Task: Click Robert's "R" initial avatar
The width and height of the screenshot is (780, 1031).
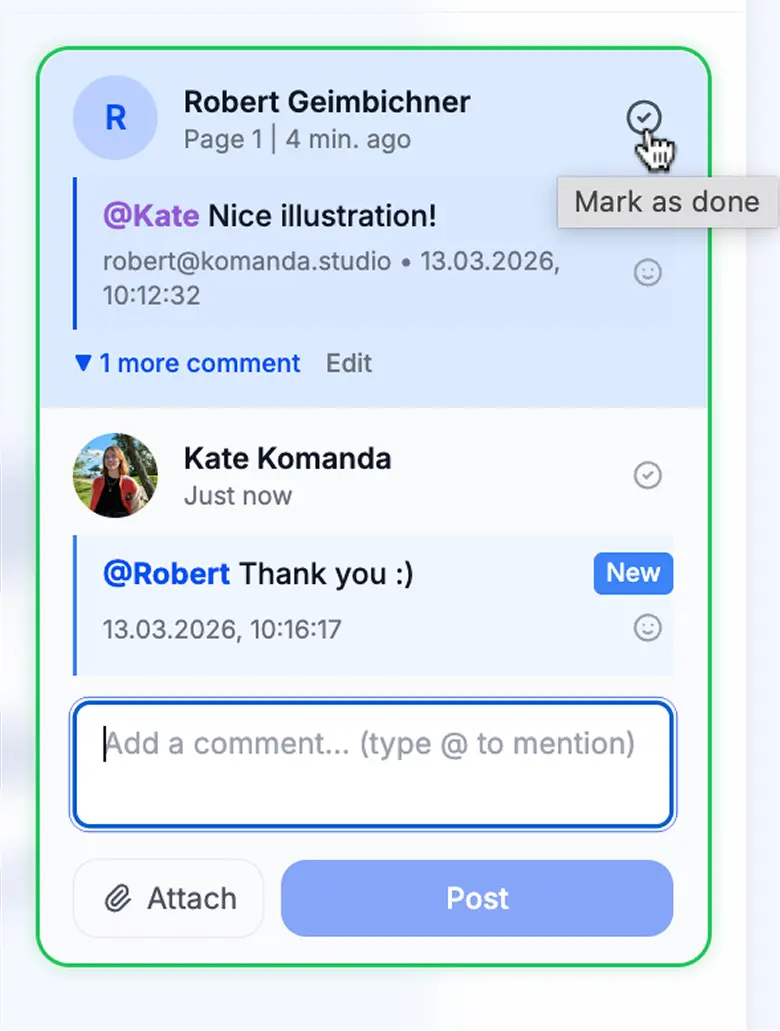Action: (x=115, y=118)
